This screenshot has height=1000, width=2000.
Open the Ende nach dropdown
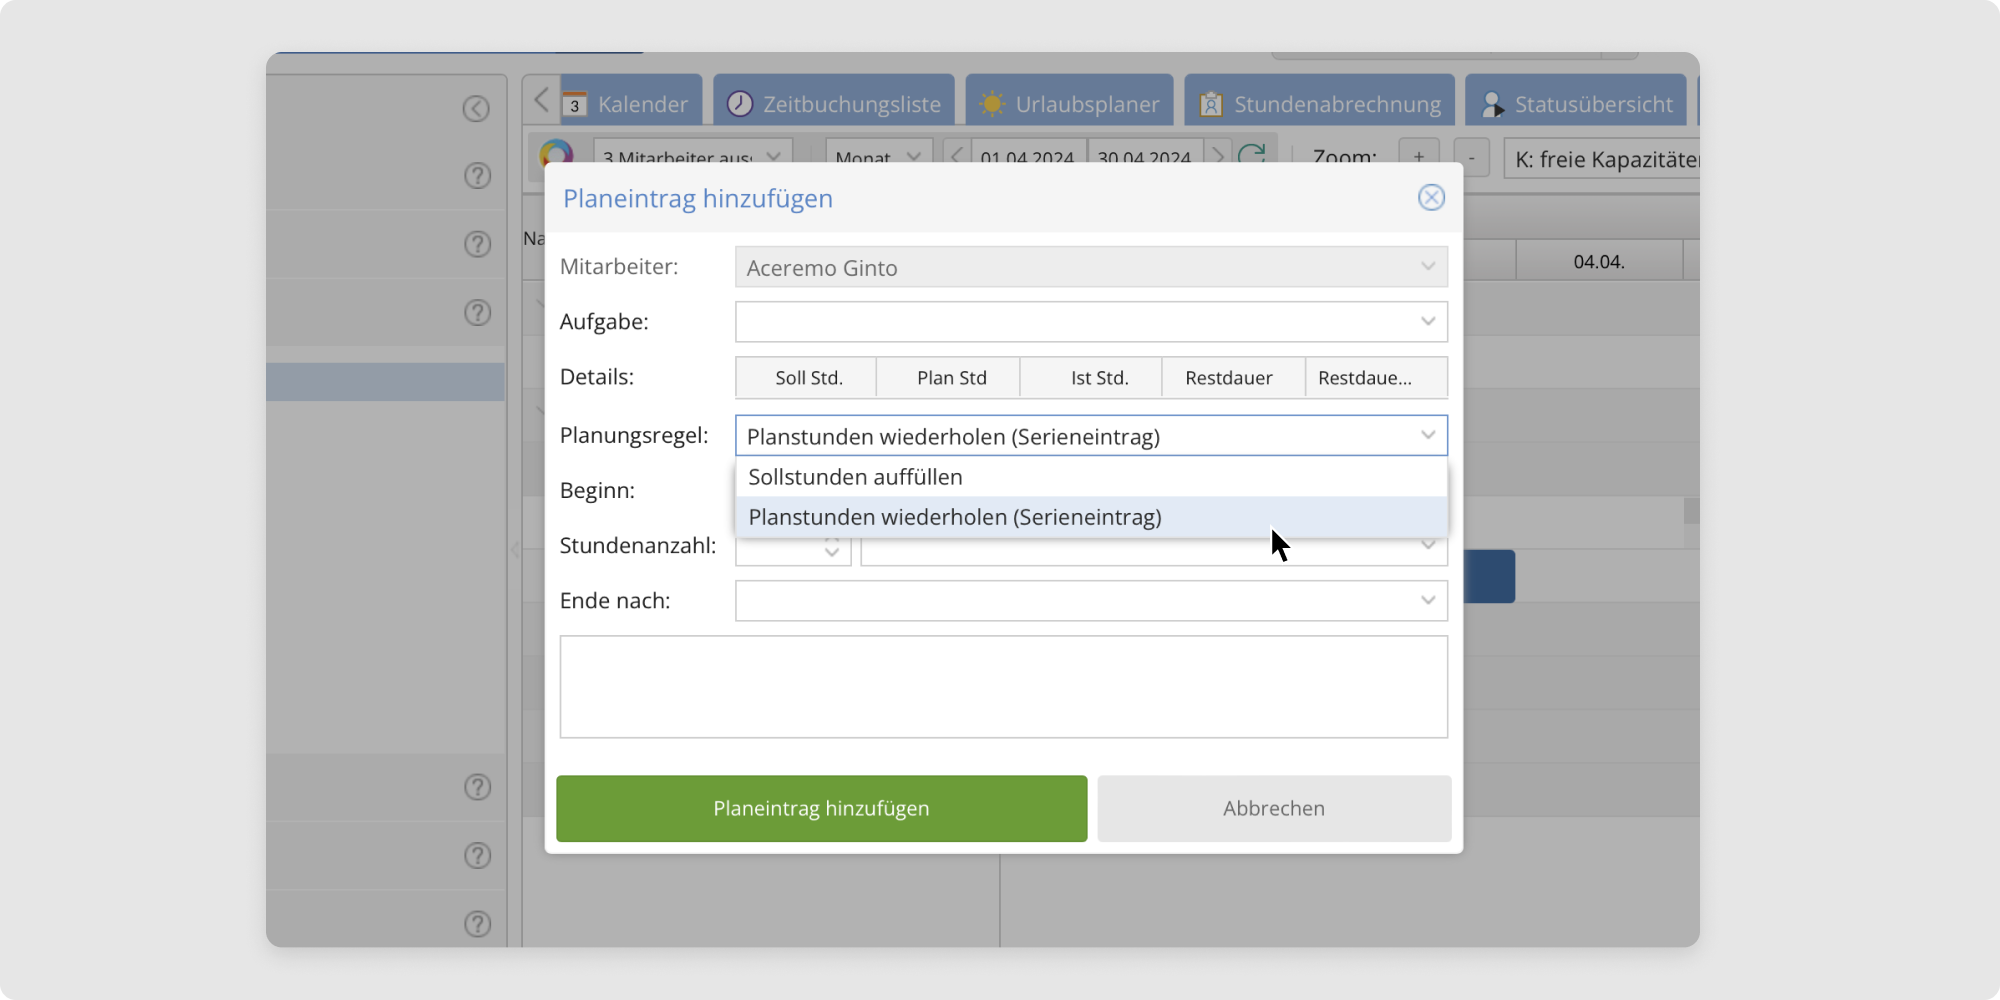(x=1427, y=601)
